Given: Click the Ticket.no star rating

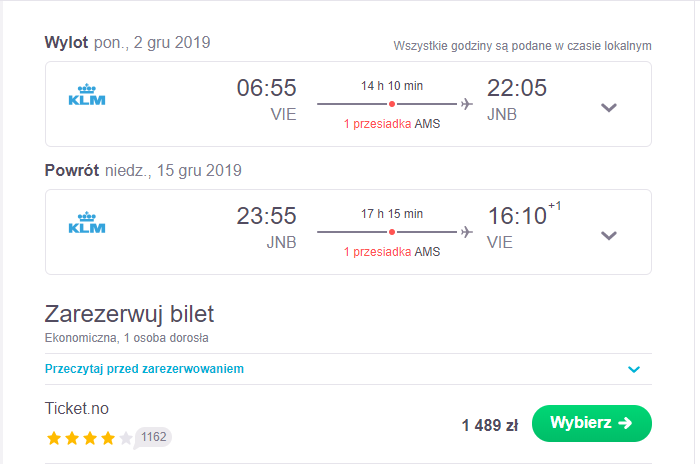Looking at the screenshot, I should [x=90, y=438].
